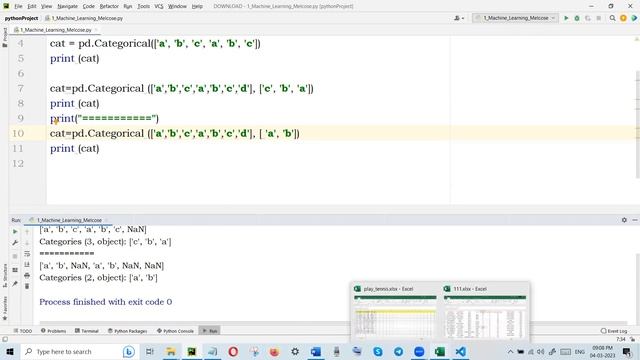Open the 1_Machine_Learning_Melcose run configuration dropdown

pos(516,18)
